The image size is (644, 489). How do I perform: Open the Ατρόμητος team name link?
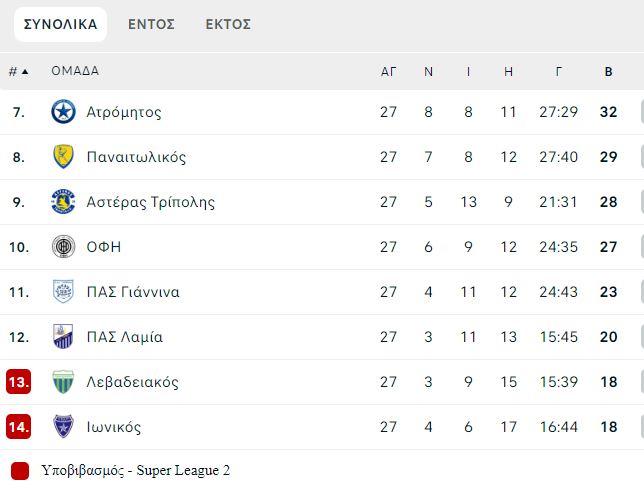coord(124,112)
